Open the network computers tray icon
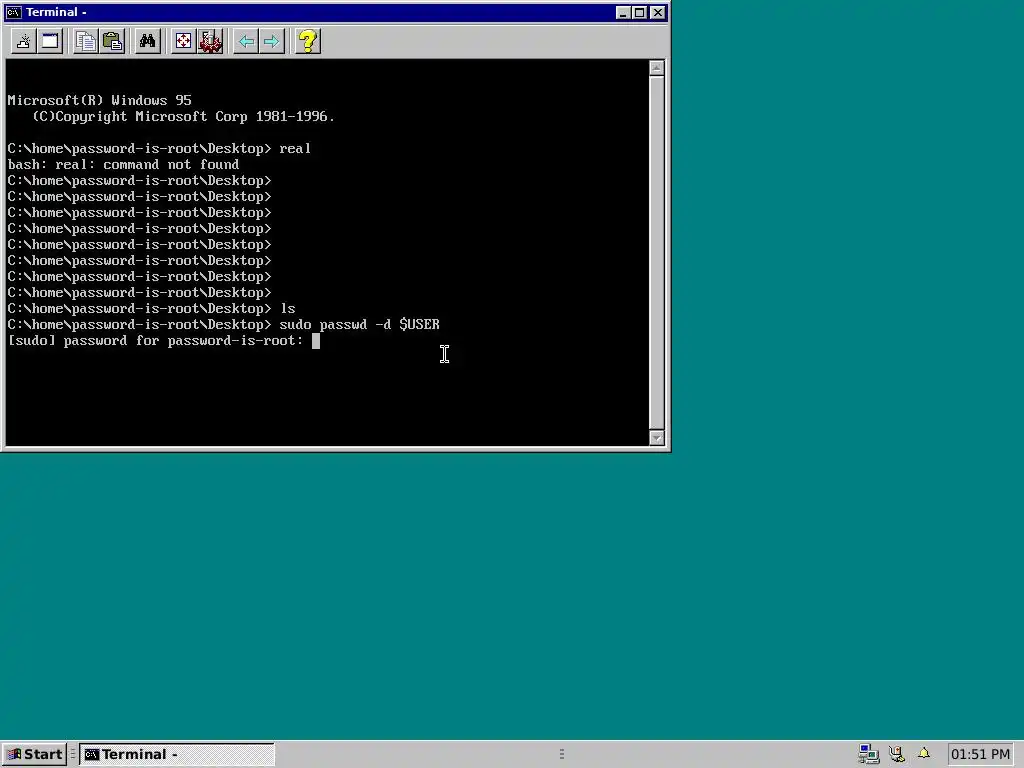Image resolution: width=1024 pixels, height=768 pixels. 868,754
